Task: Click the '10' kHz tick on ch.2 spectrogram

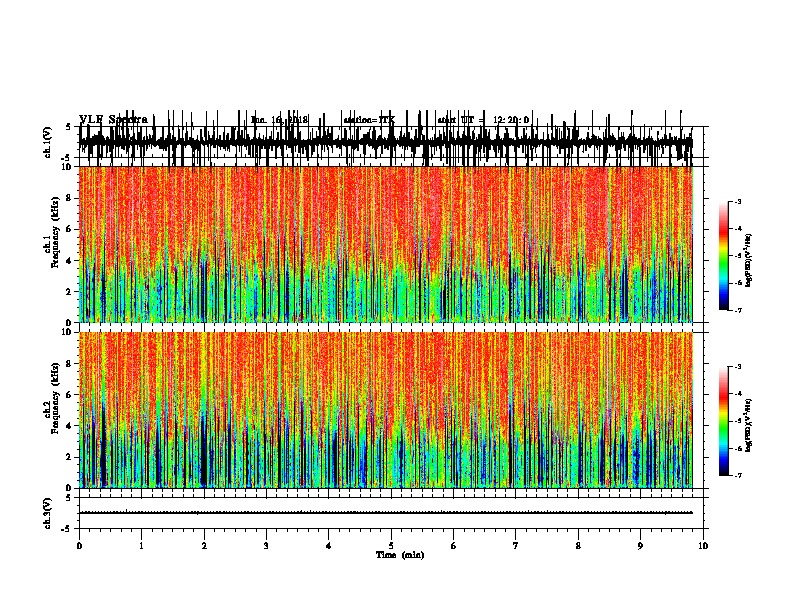Action: tap(68, 333)
